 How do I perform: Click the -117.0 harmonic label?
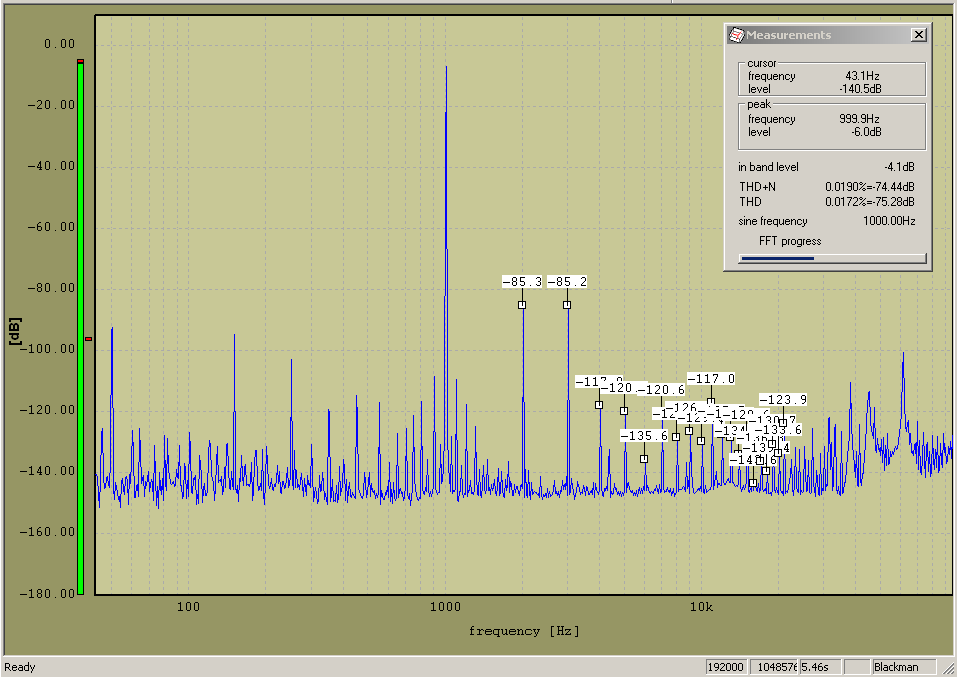(711, 379)
